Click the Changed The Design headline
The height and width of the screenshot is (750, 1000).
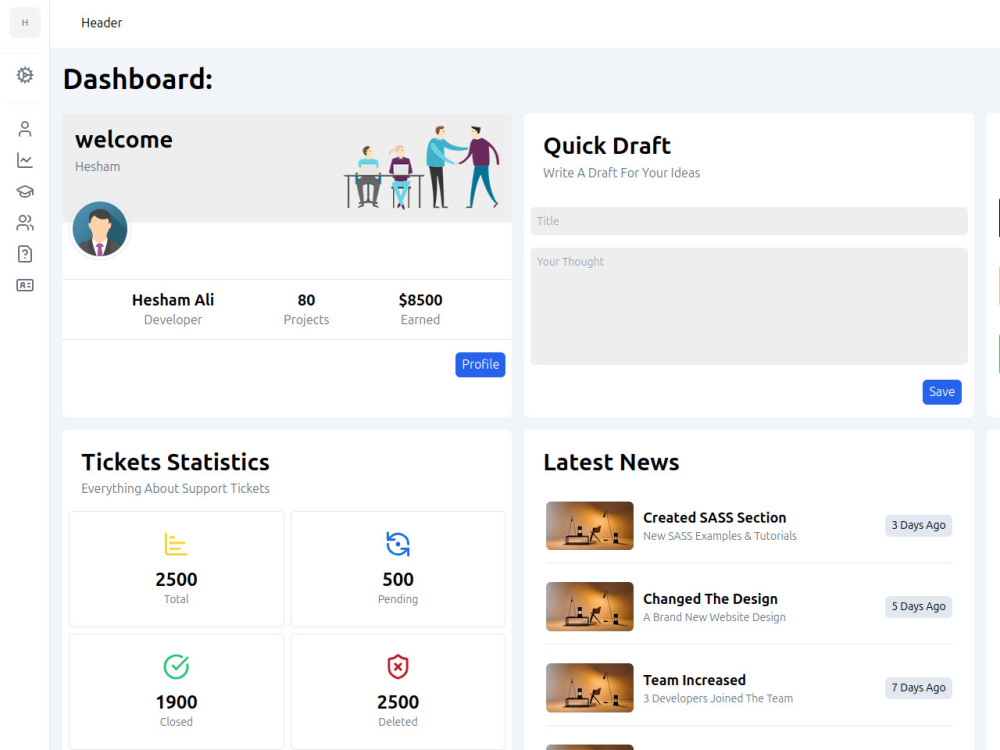(710, 599)
